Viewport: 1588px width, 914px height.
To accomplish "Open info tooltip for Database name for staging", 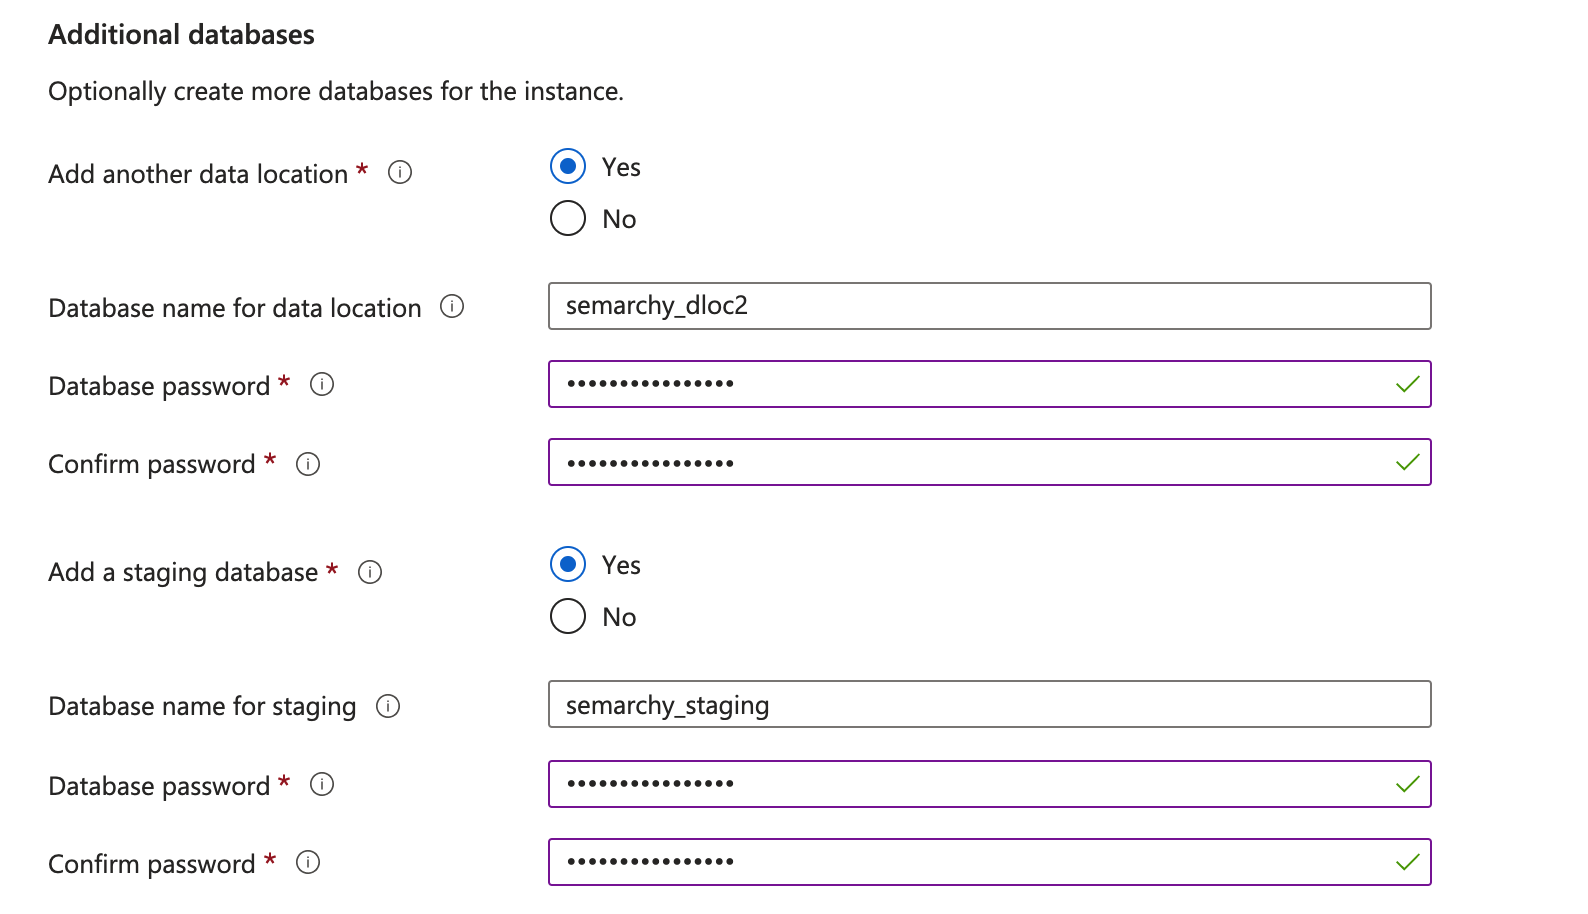I will click(x=388, y=706).
